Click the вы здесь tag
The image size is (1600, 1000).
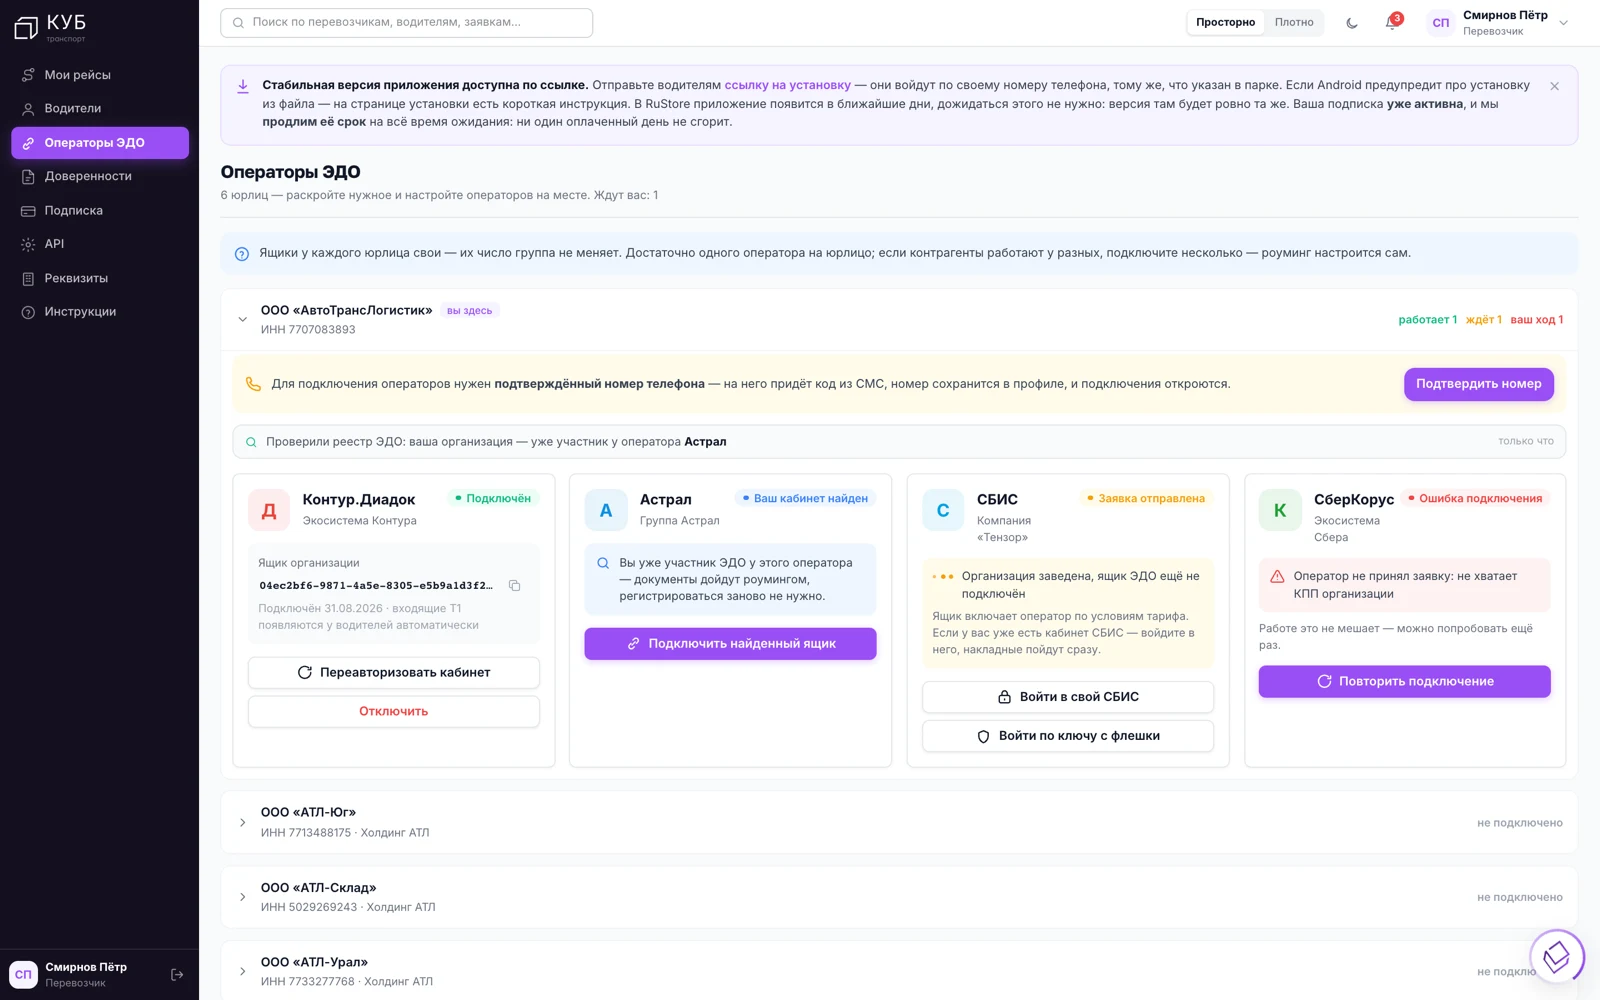[x=470, y=311]
